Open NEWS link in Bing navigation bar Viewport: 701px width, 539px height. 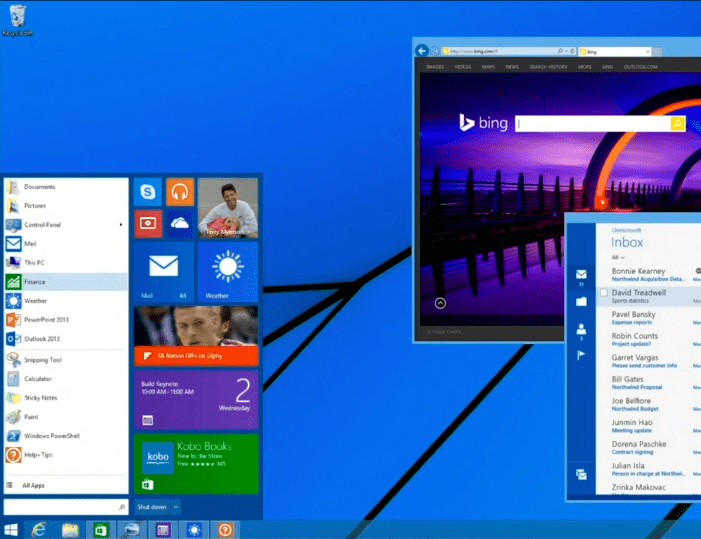pyautogui.click(x=512, y=67)
